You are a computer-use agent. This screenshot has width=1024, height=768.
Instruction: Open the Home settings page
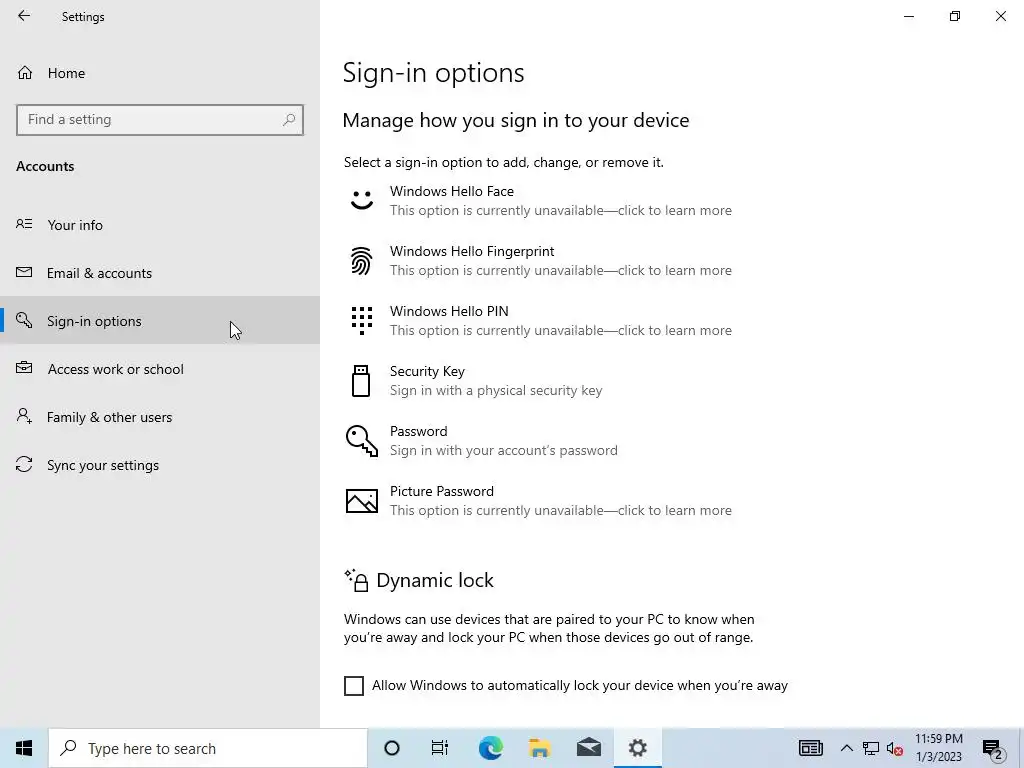[x=160, y=73]
